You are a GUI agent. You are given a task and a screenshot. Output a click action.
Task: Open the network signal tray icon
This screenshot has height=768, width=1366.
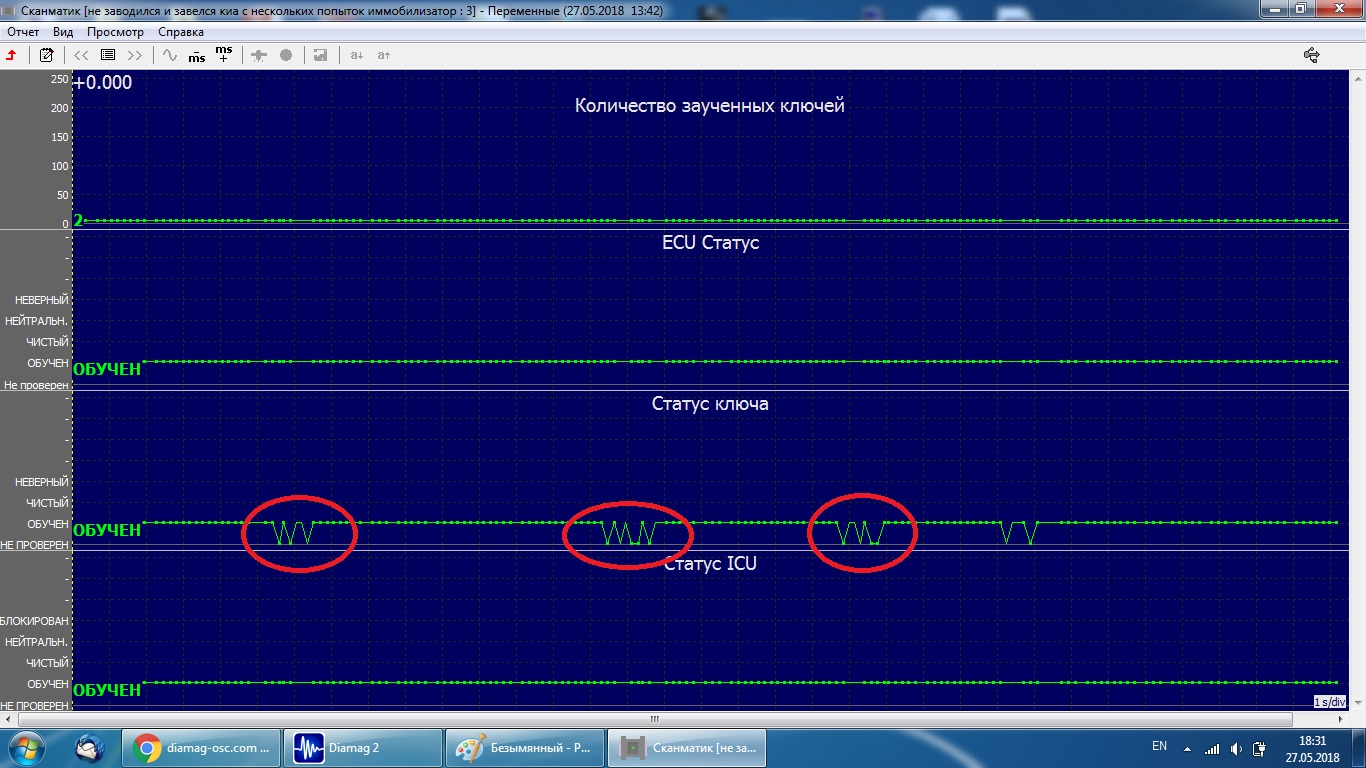[1212, 748]
